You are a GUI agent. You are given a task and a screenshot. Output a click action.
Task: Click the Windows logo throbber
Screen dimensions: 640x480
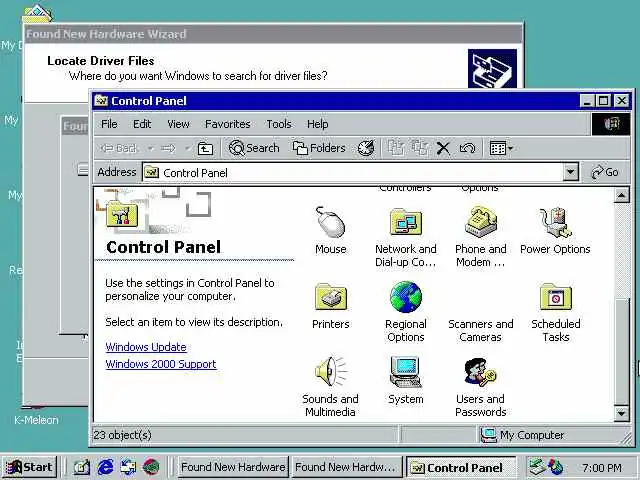(x=611, y=124)
